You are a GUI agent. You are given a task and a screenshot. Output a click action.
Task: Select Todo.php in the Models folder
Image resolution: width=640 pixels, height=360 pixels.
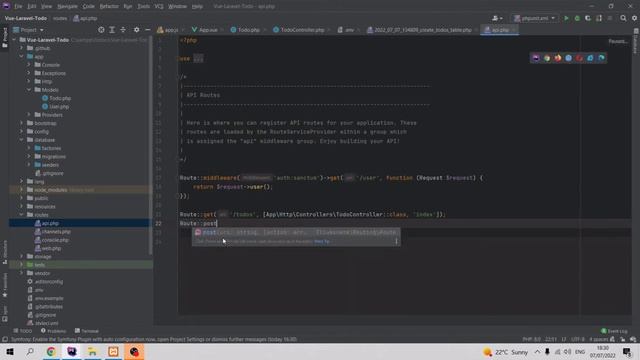[x=57, y=98]
